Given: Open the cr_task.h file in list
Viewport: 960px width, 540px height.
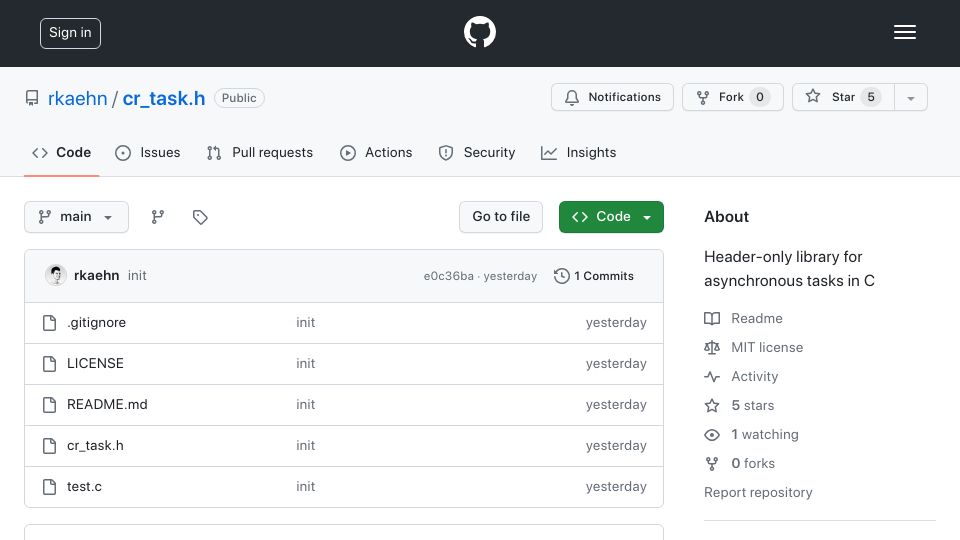Looking at the screenshot, I should (96, 446).
